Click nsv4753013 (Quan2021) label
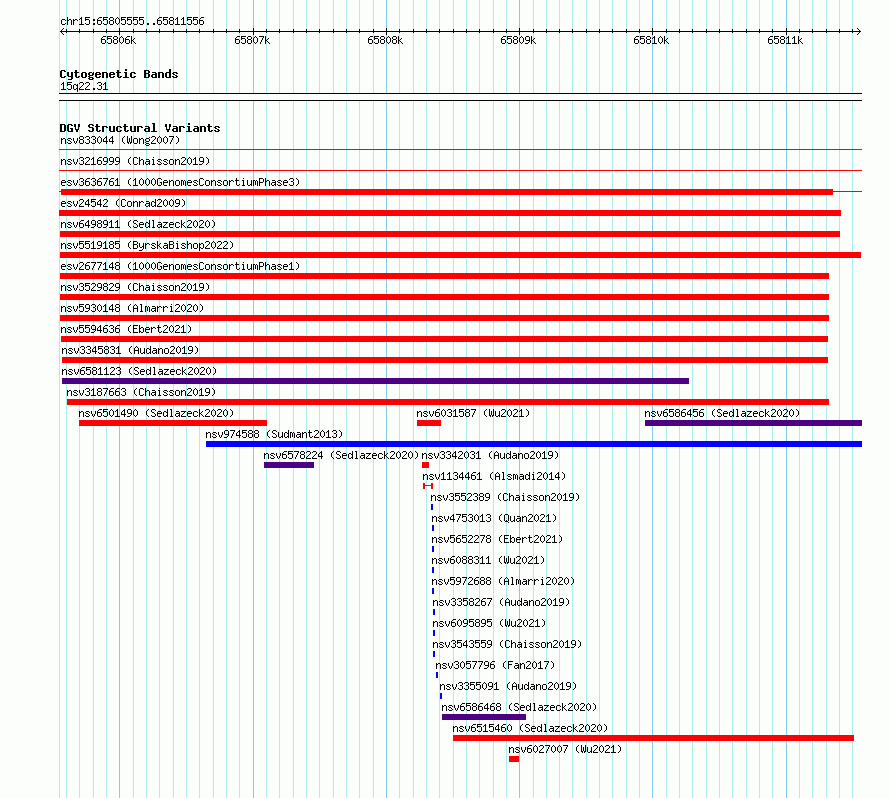890x798 pixels. pyautogui.click(x=494, y=518)
